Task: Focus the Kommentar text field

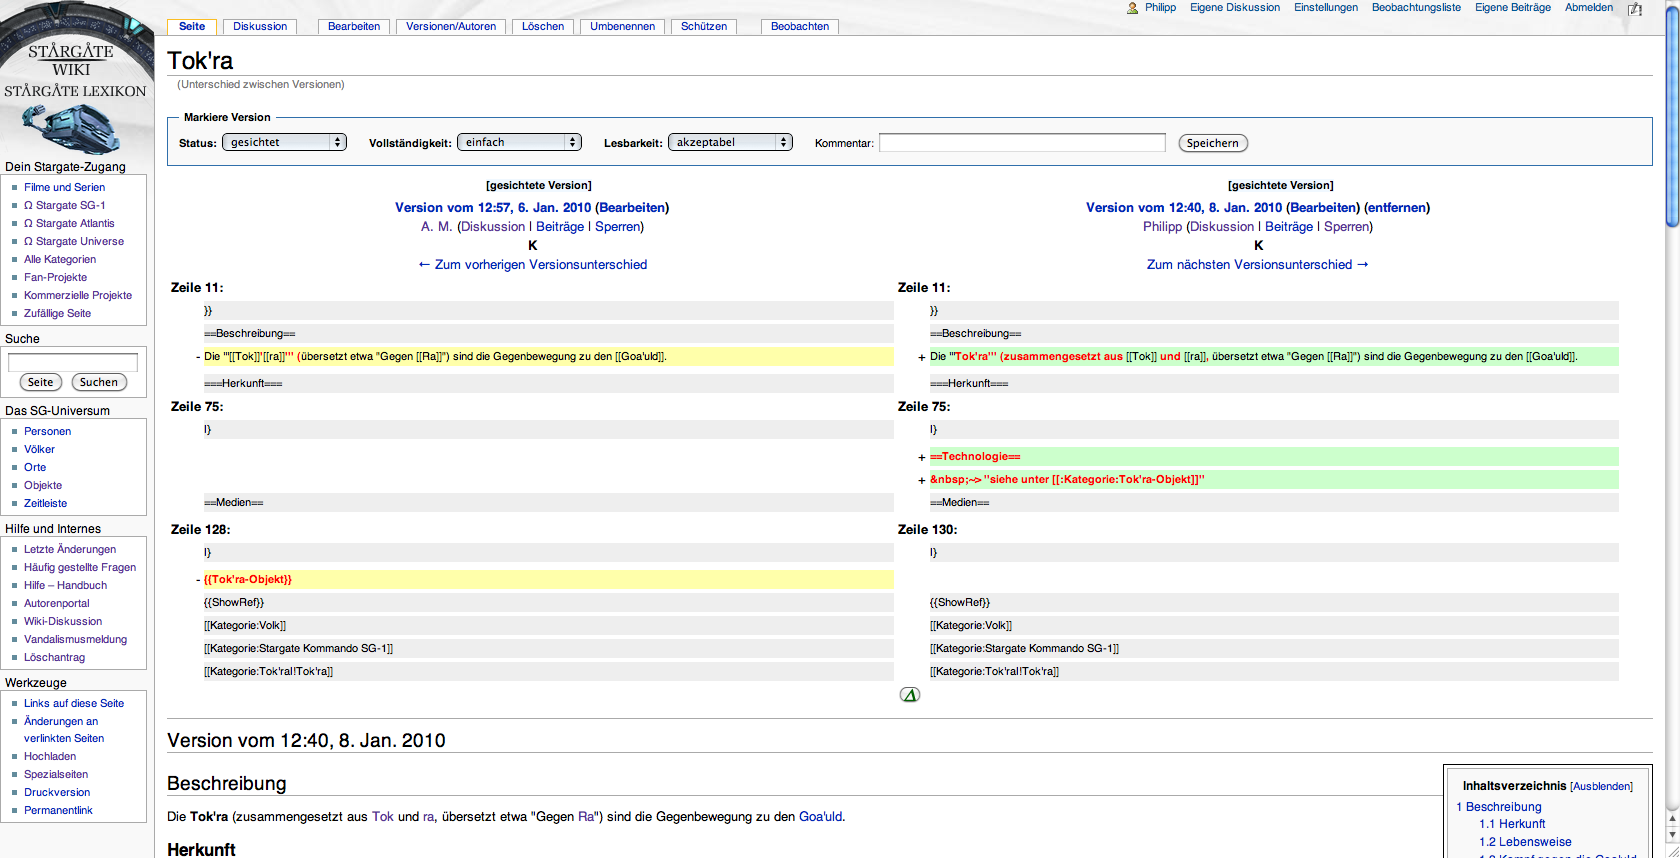Action: [1021, 143]
